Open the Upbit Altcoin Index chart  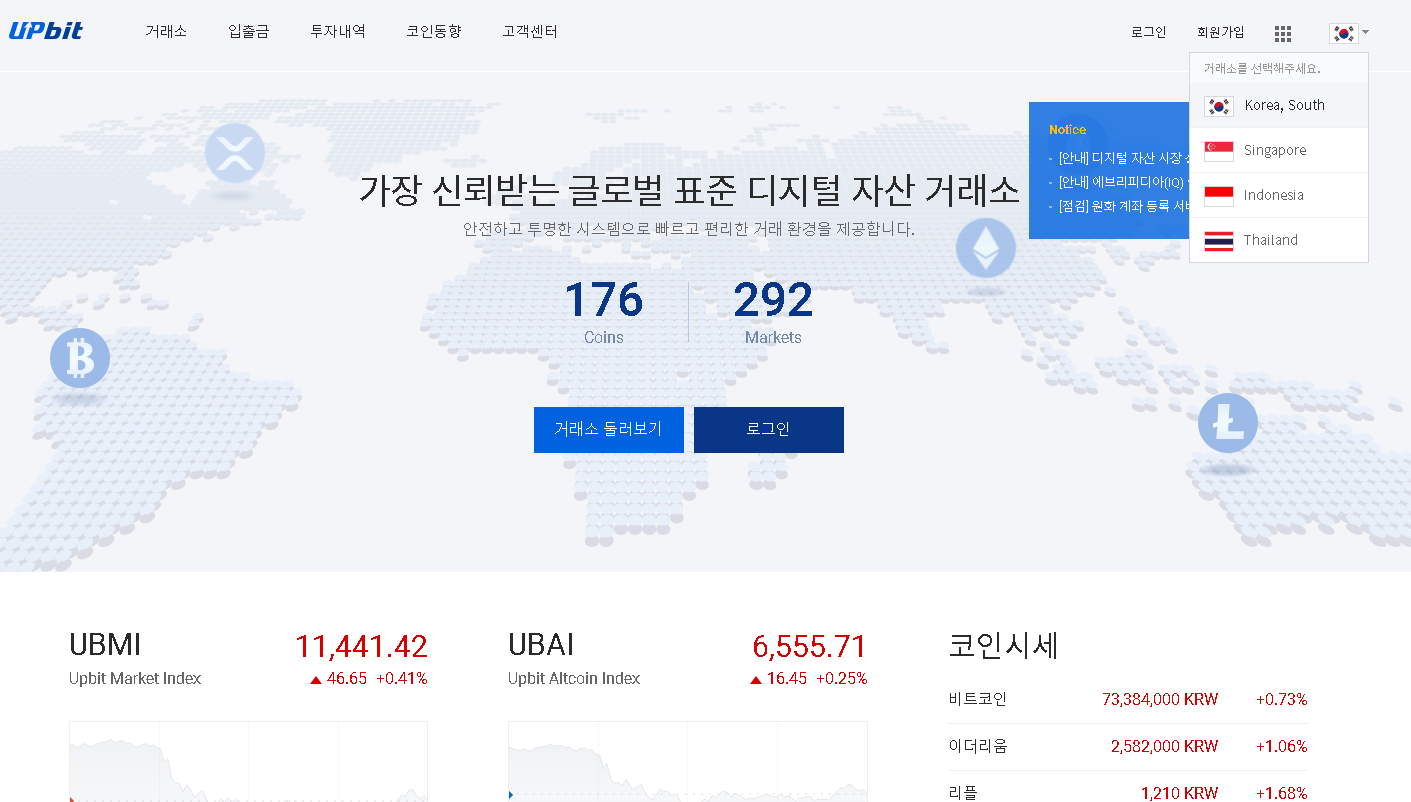[688, 761]
